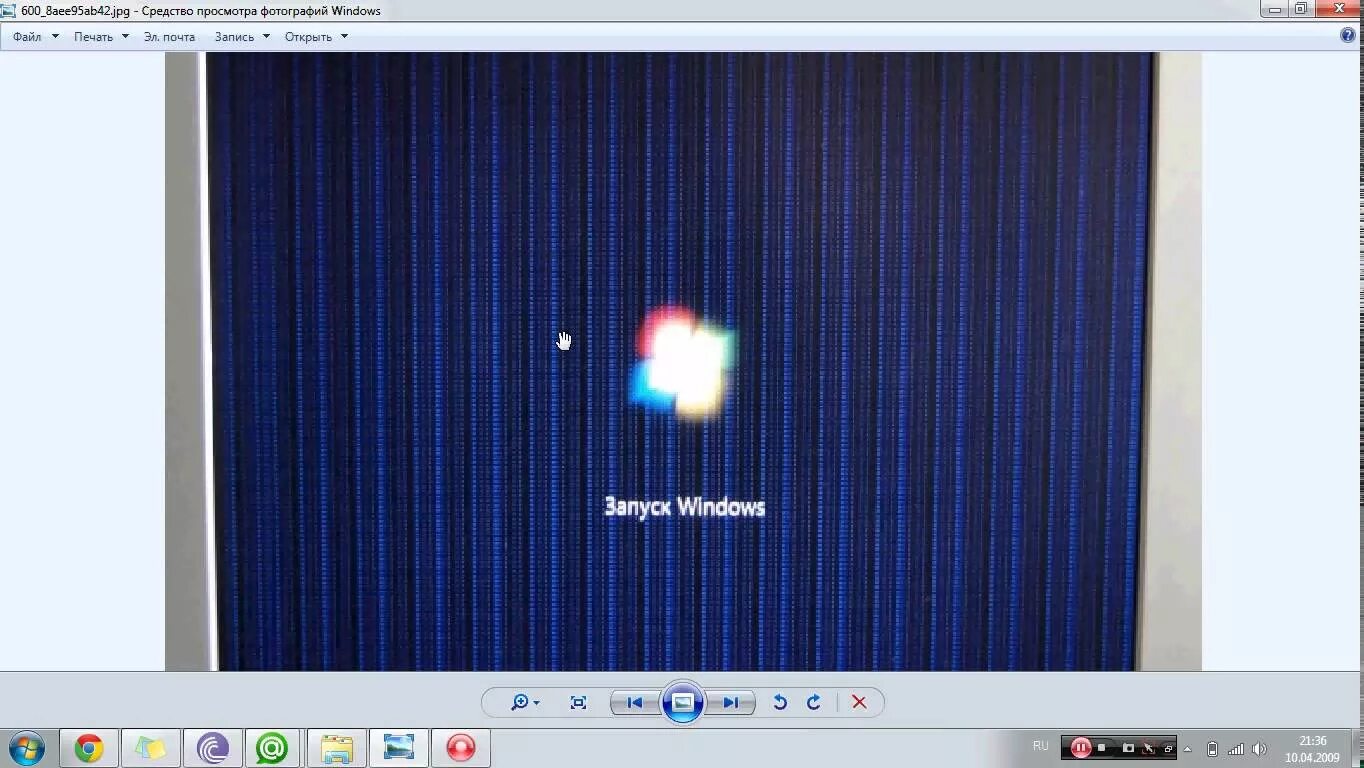Open the help question mark icon
Viewport: 1364px width, 768px height.
click(1348, 35)
